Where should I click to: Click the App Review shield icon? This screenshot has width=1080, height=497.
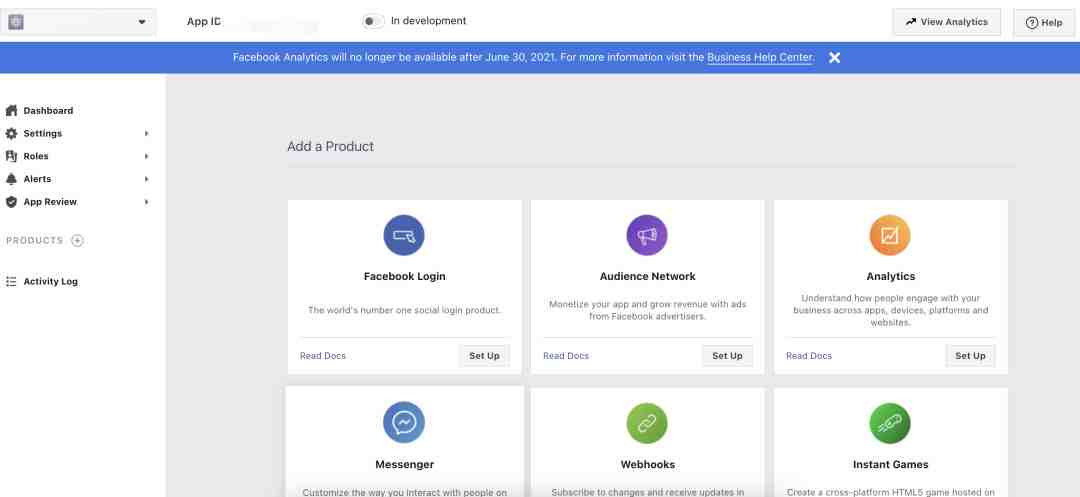[11, 202]
